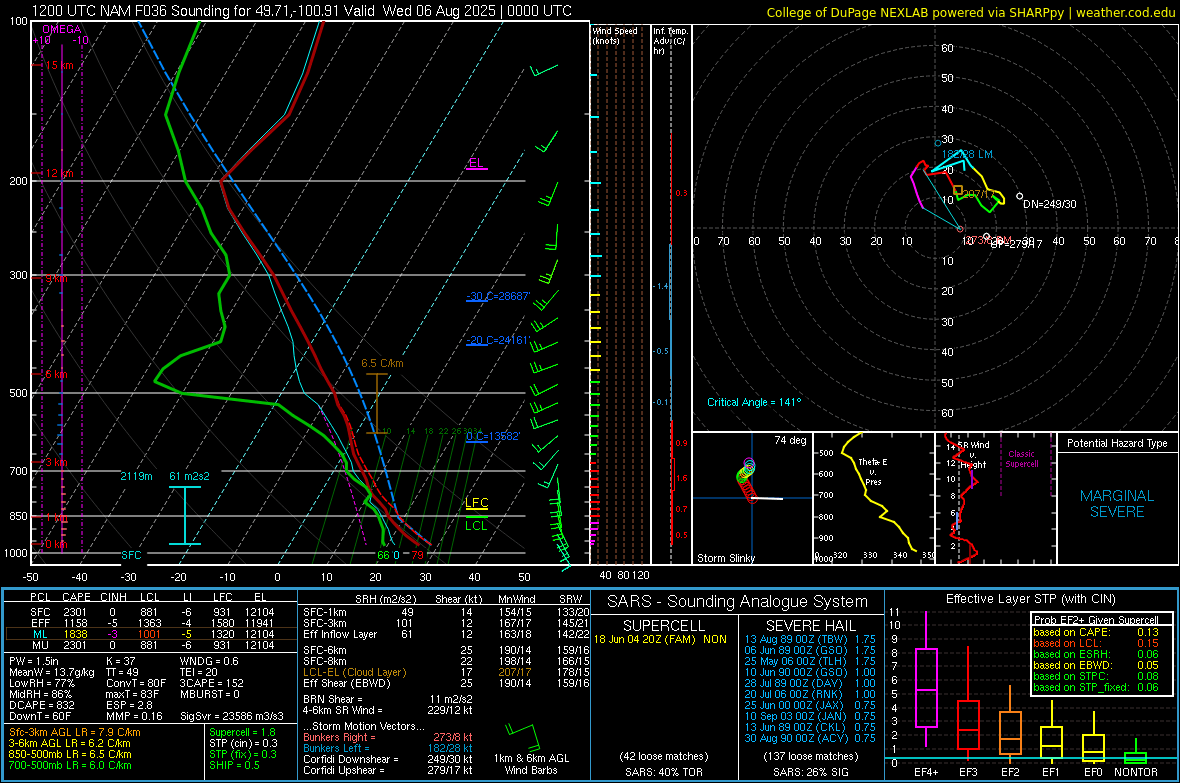Click the green 'Supercell = 1.8' composite value
Image resolution: width=1180 pixels, height=783 pixels.
(242, 732)
